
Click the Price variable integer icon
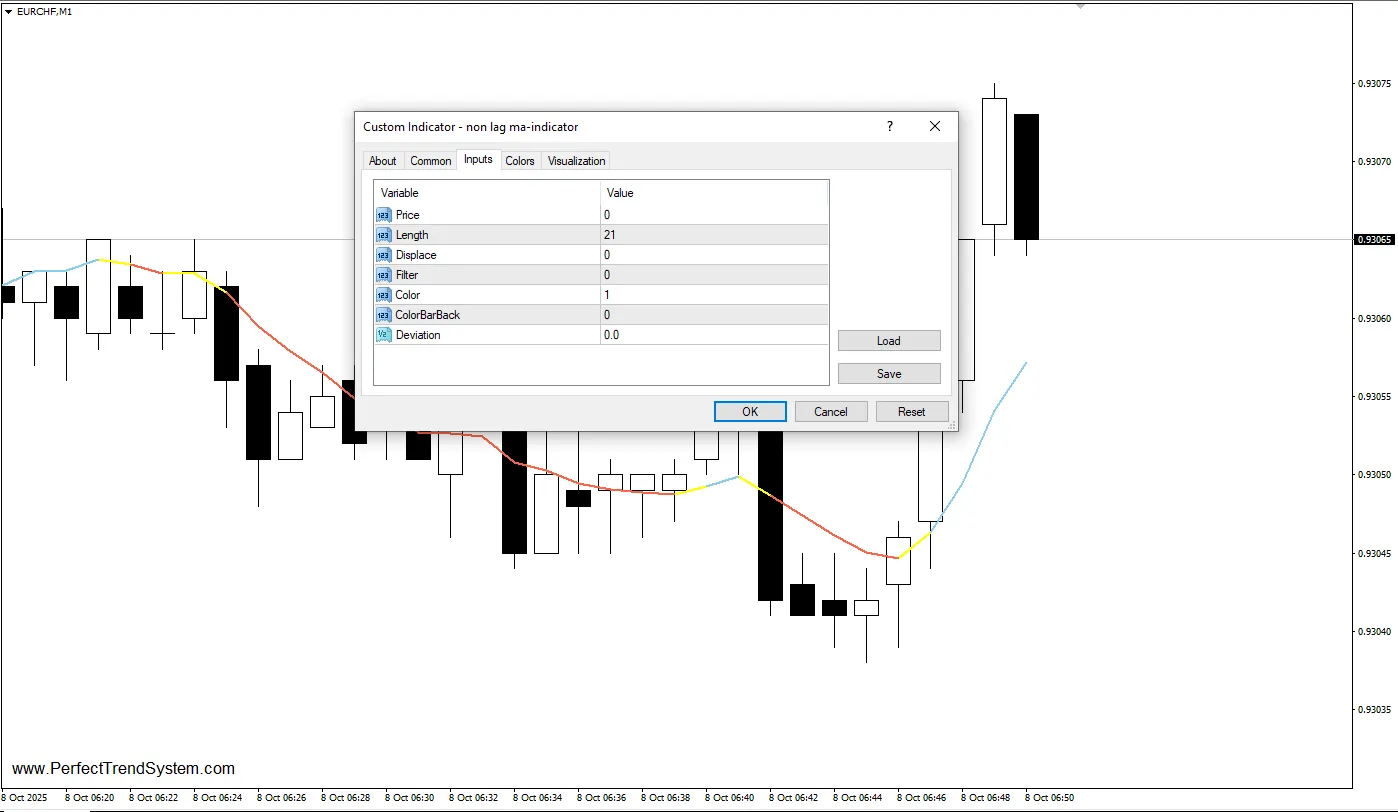point(384,215)
